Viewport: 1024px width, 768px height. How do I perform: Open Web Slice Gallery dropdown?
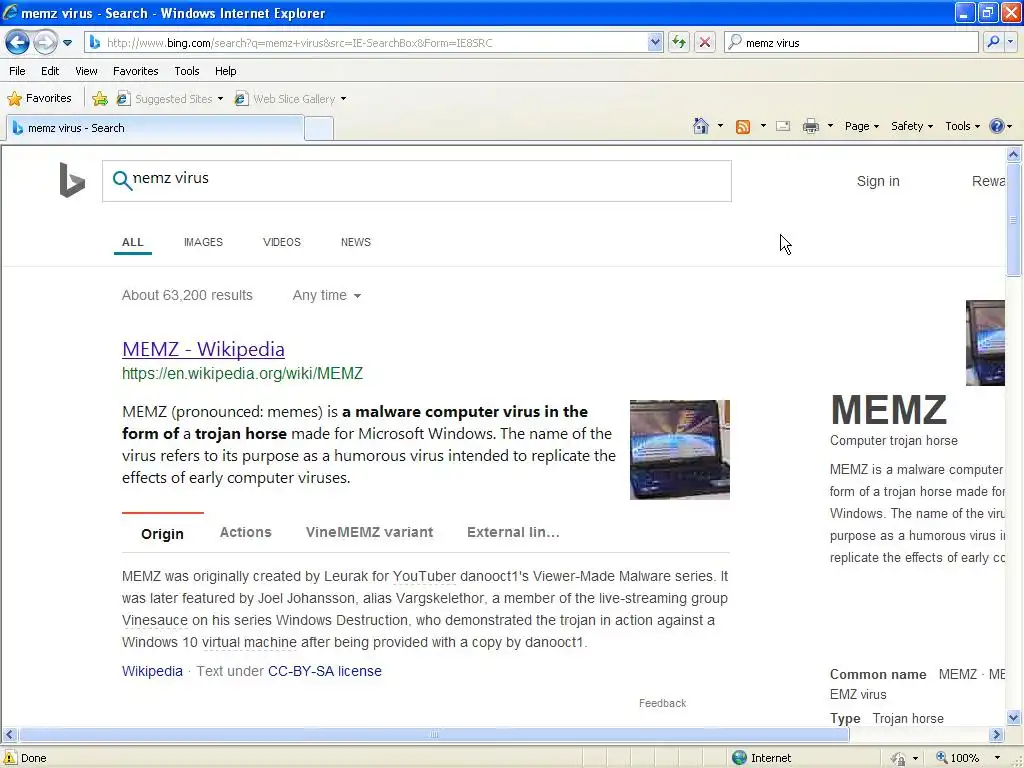291,99
